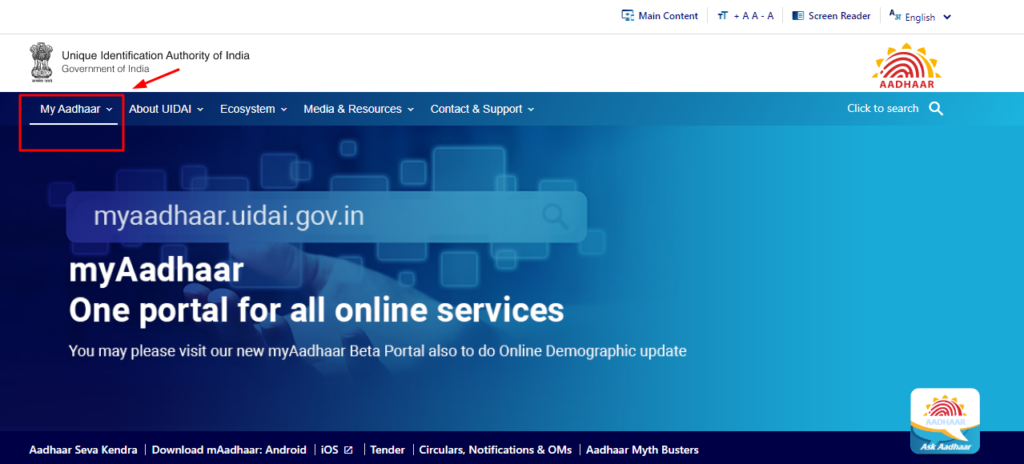This screenshot has width=1024, height=464.
Task: Click the magnifier search icon in navbar
Action: [x=936, y=109]
